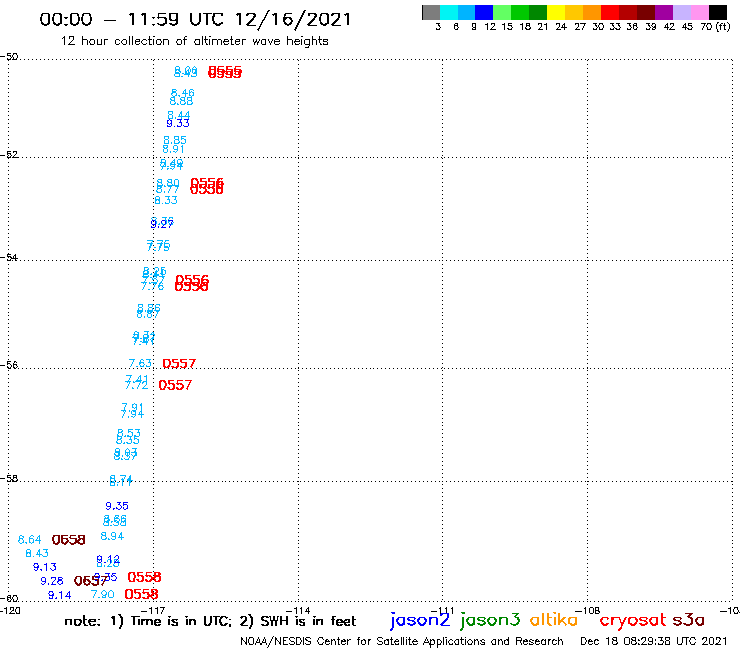The width and height of the screenshot is (740, 650).
Task: Click wave height value 8.33
Action: 166,200
